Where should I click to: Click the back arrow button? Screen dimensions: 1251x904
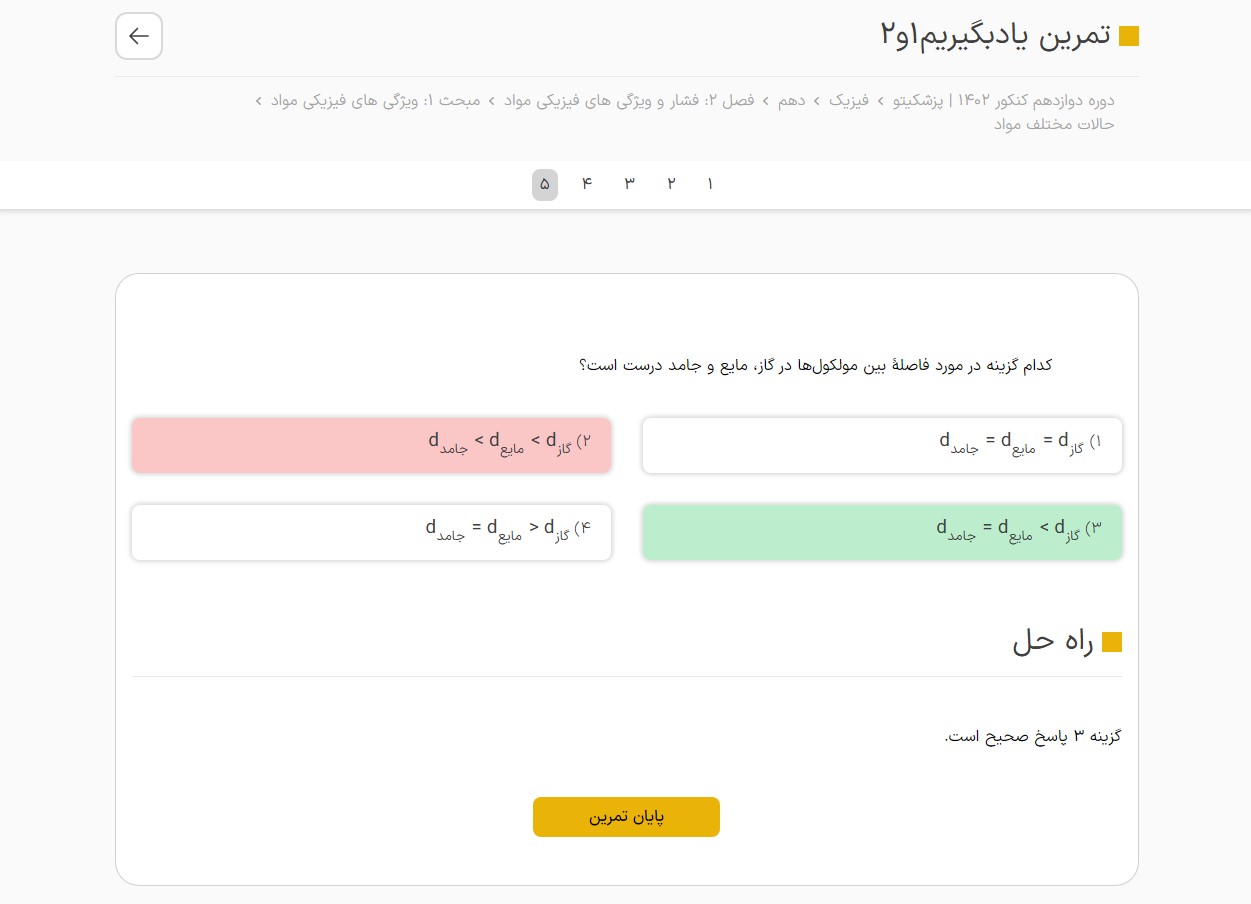tap(139, 36)
